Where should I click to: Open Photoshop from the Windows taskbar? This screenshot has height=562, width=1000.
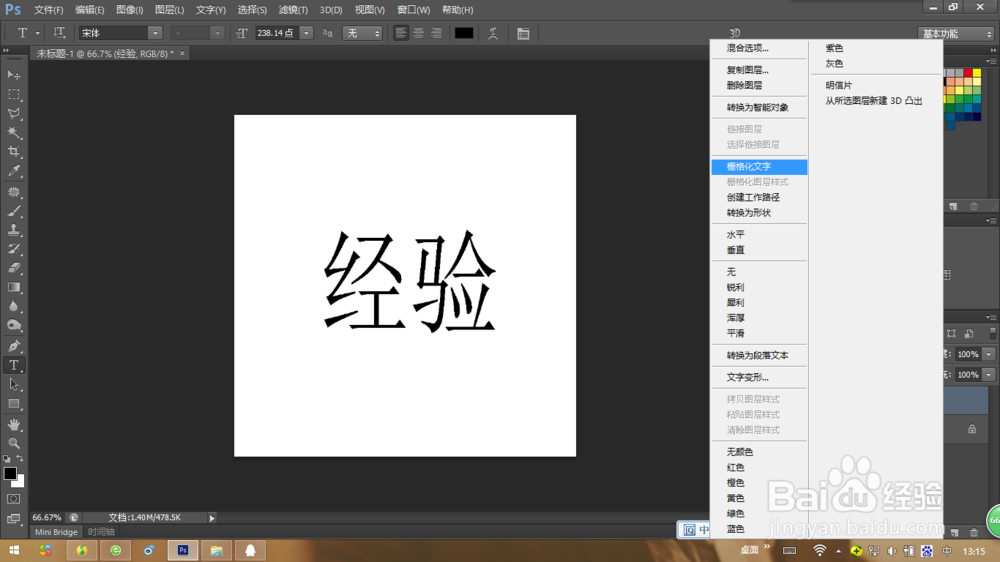pos(183,551)
